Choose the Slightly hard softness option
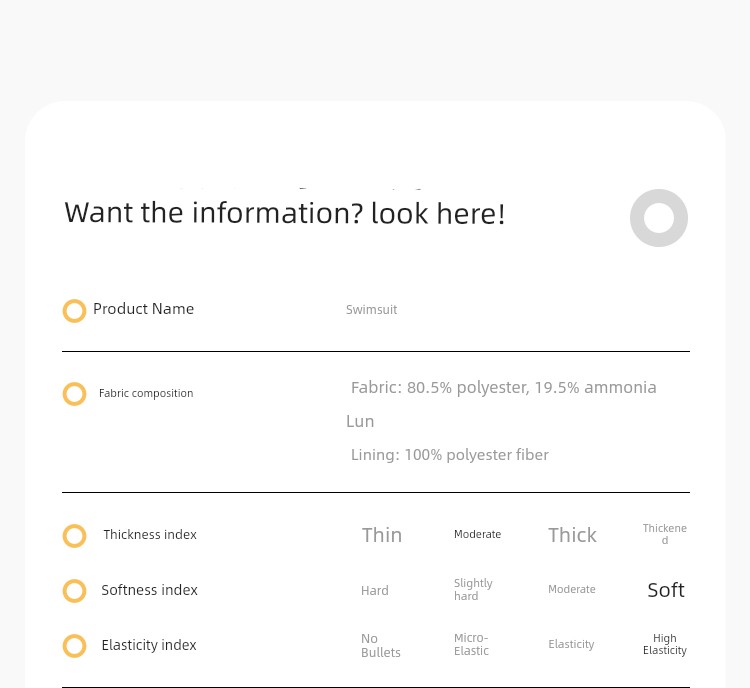The height and width of the screenshot is (688, 750). tap(473, 589)
